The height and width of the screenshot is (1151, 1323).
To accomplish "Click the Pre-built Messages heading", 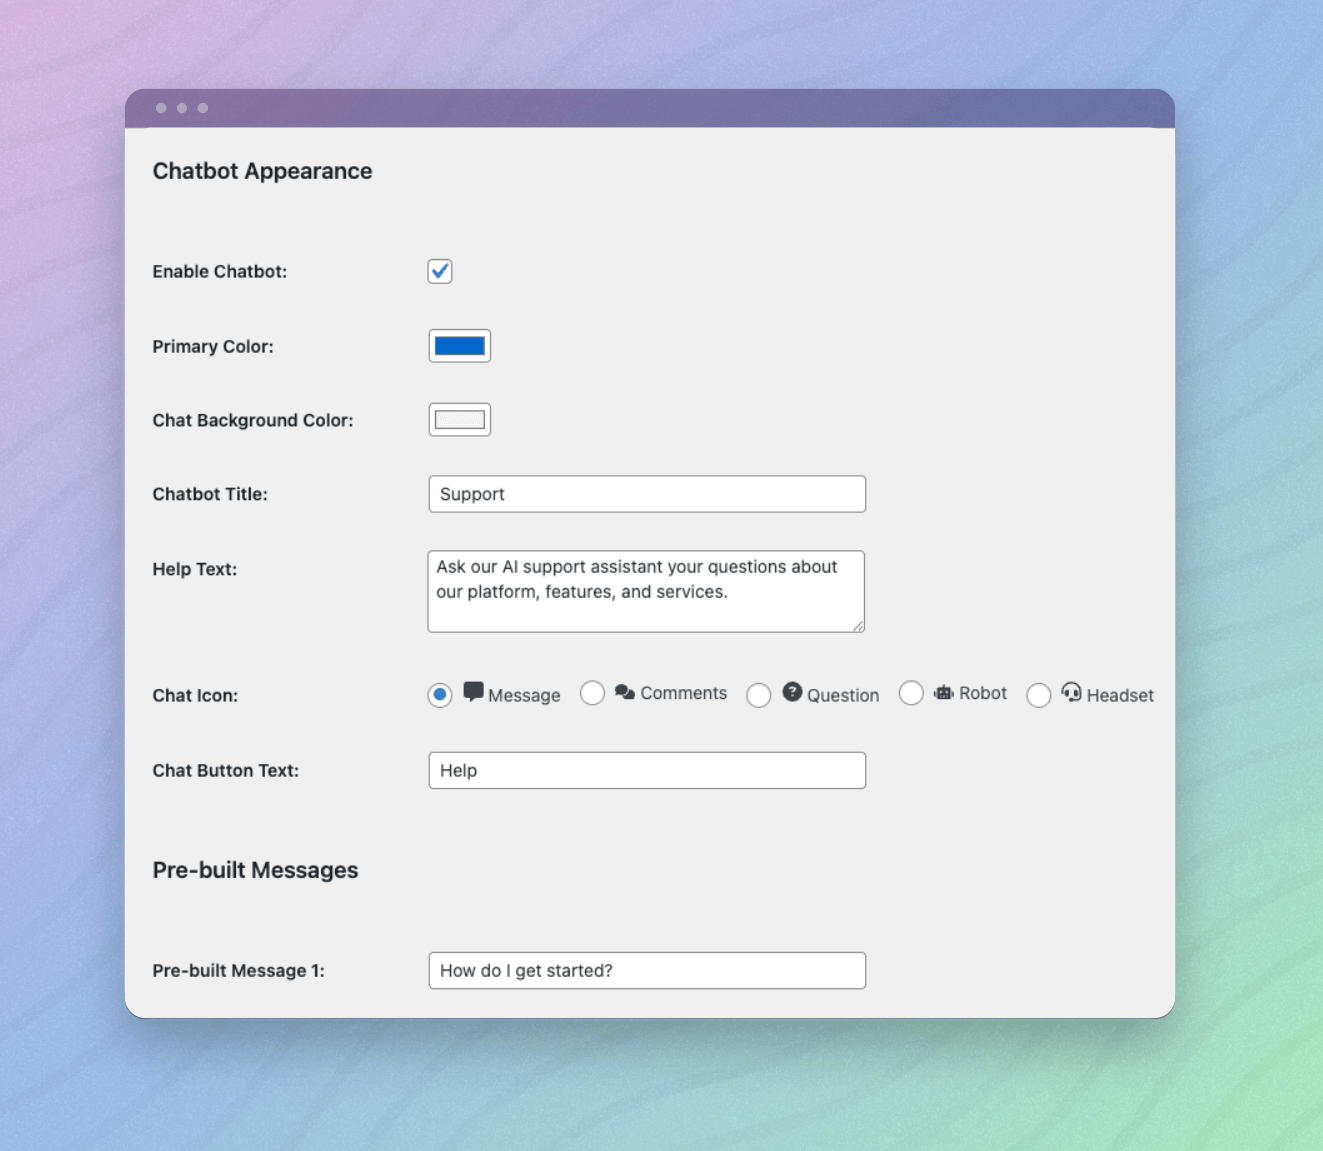I will point(255,870).
